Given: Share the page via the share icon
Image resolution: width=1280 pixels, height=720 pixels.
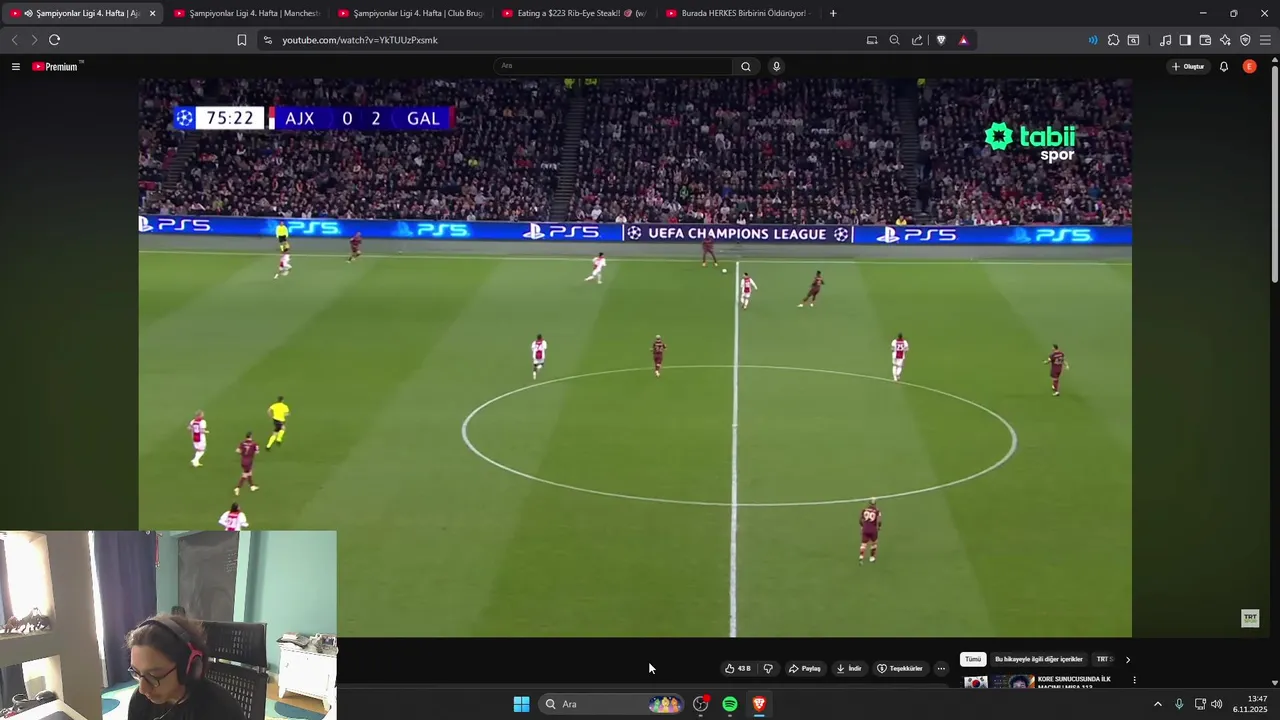Looking at the screenshot, I should (x=917, y=40).
